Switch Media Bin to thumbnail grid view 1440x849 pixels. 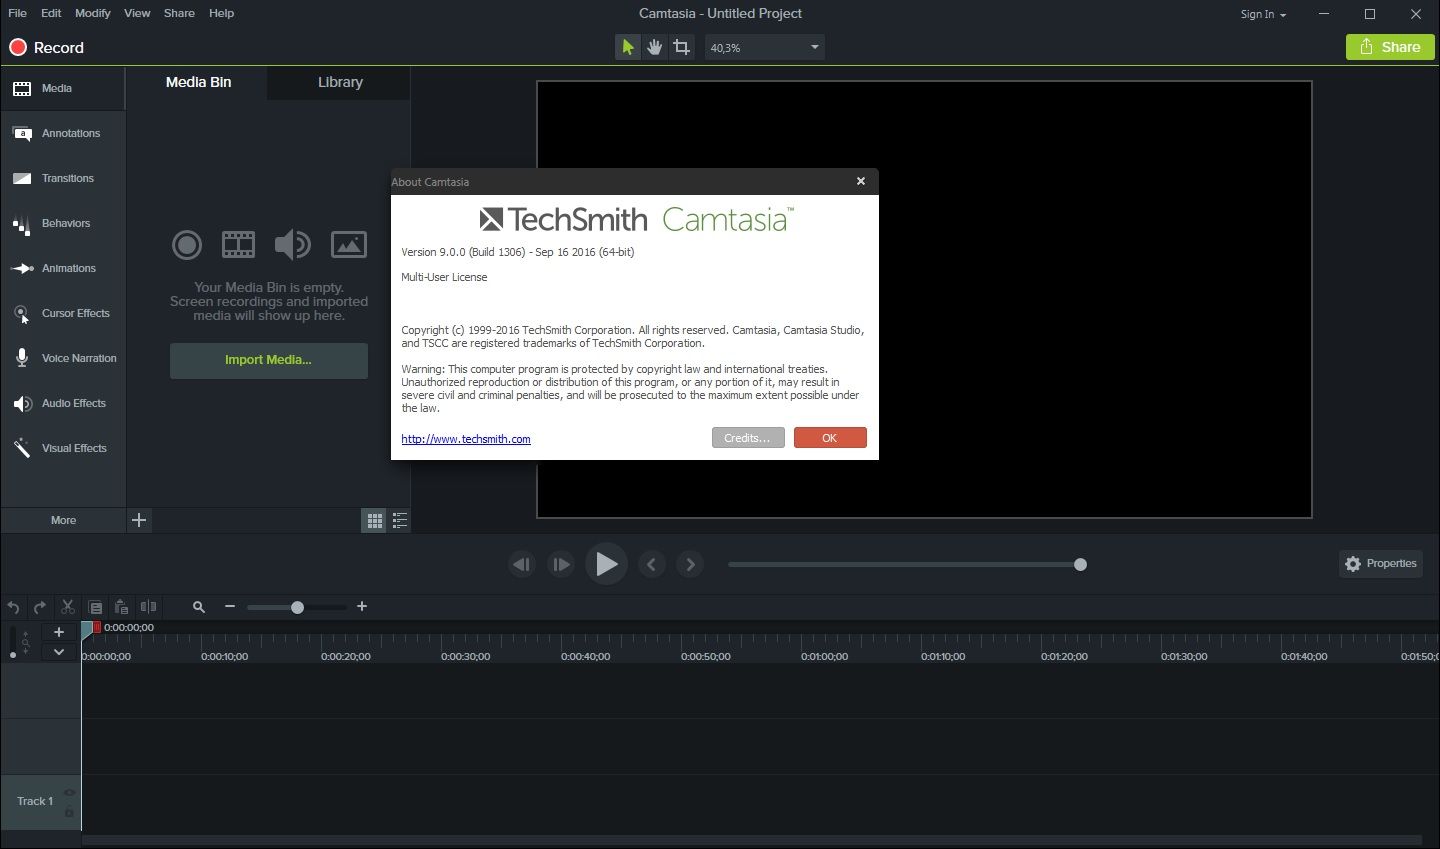(374, 520)
